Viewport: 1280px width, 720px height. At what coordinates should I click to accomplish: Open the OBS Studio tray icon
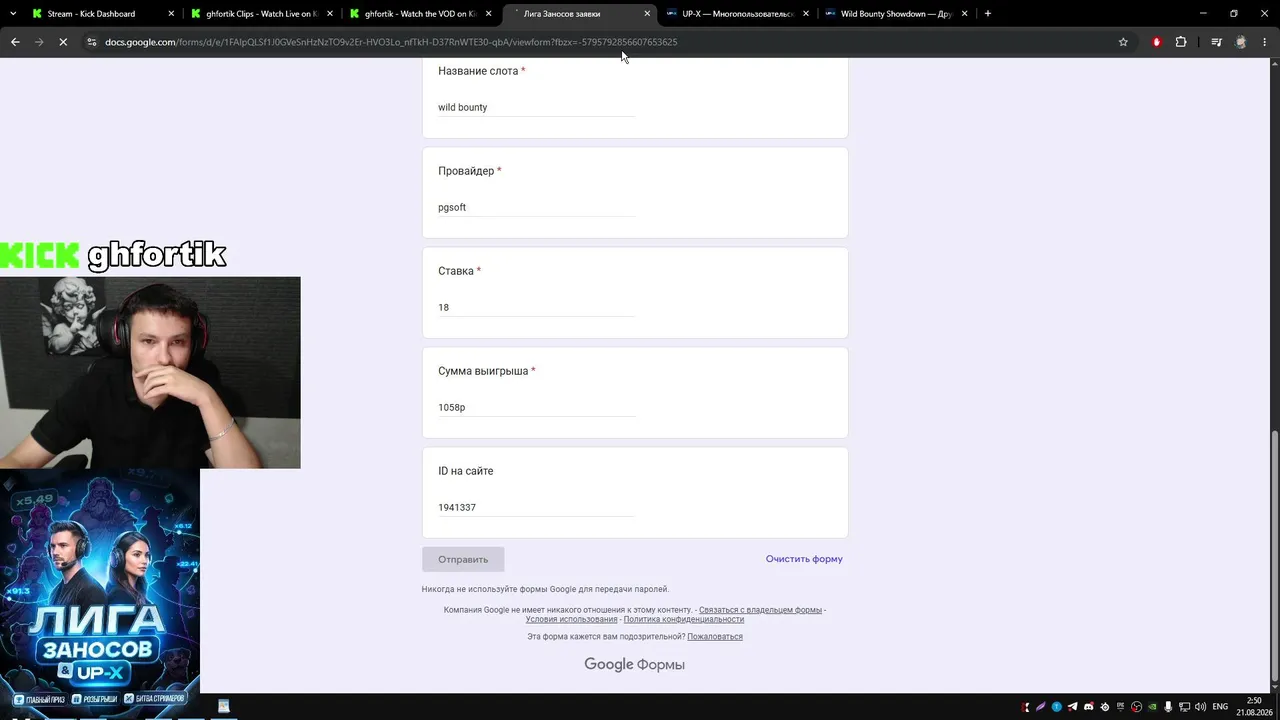(x=1136, y=707)
